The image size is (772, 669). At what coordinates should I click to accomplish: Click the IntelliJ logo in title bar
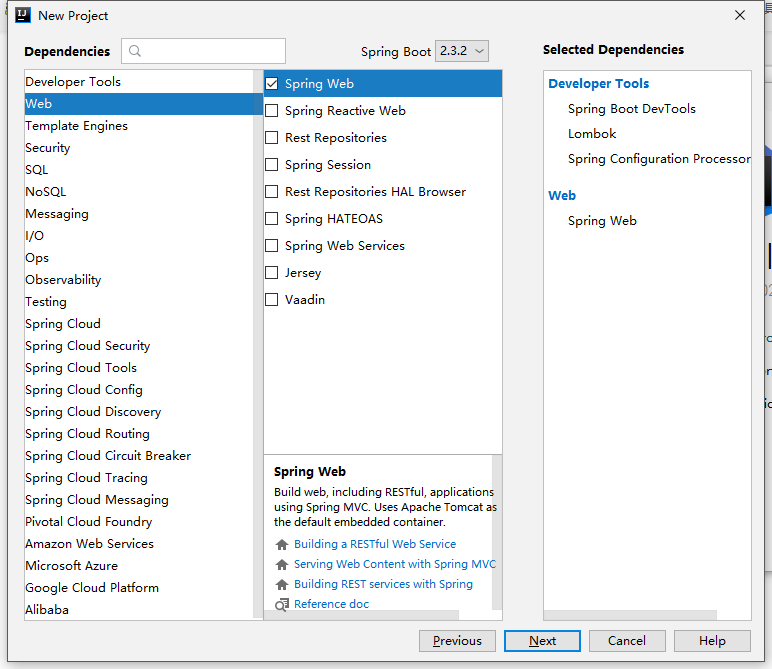(x=22, y=15)
